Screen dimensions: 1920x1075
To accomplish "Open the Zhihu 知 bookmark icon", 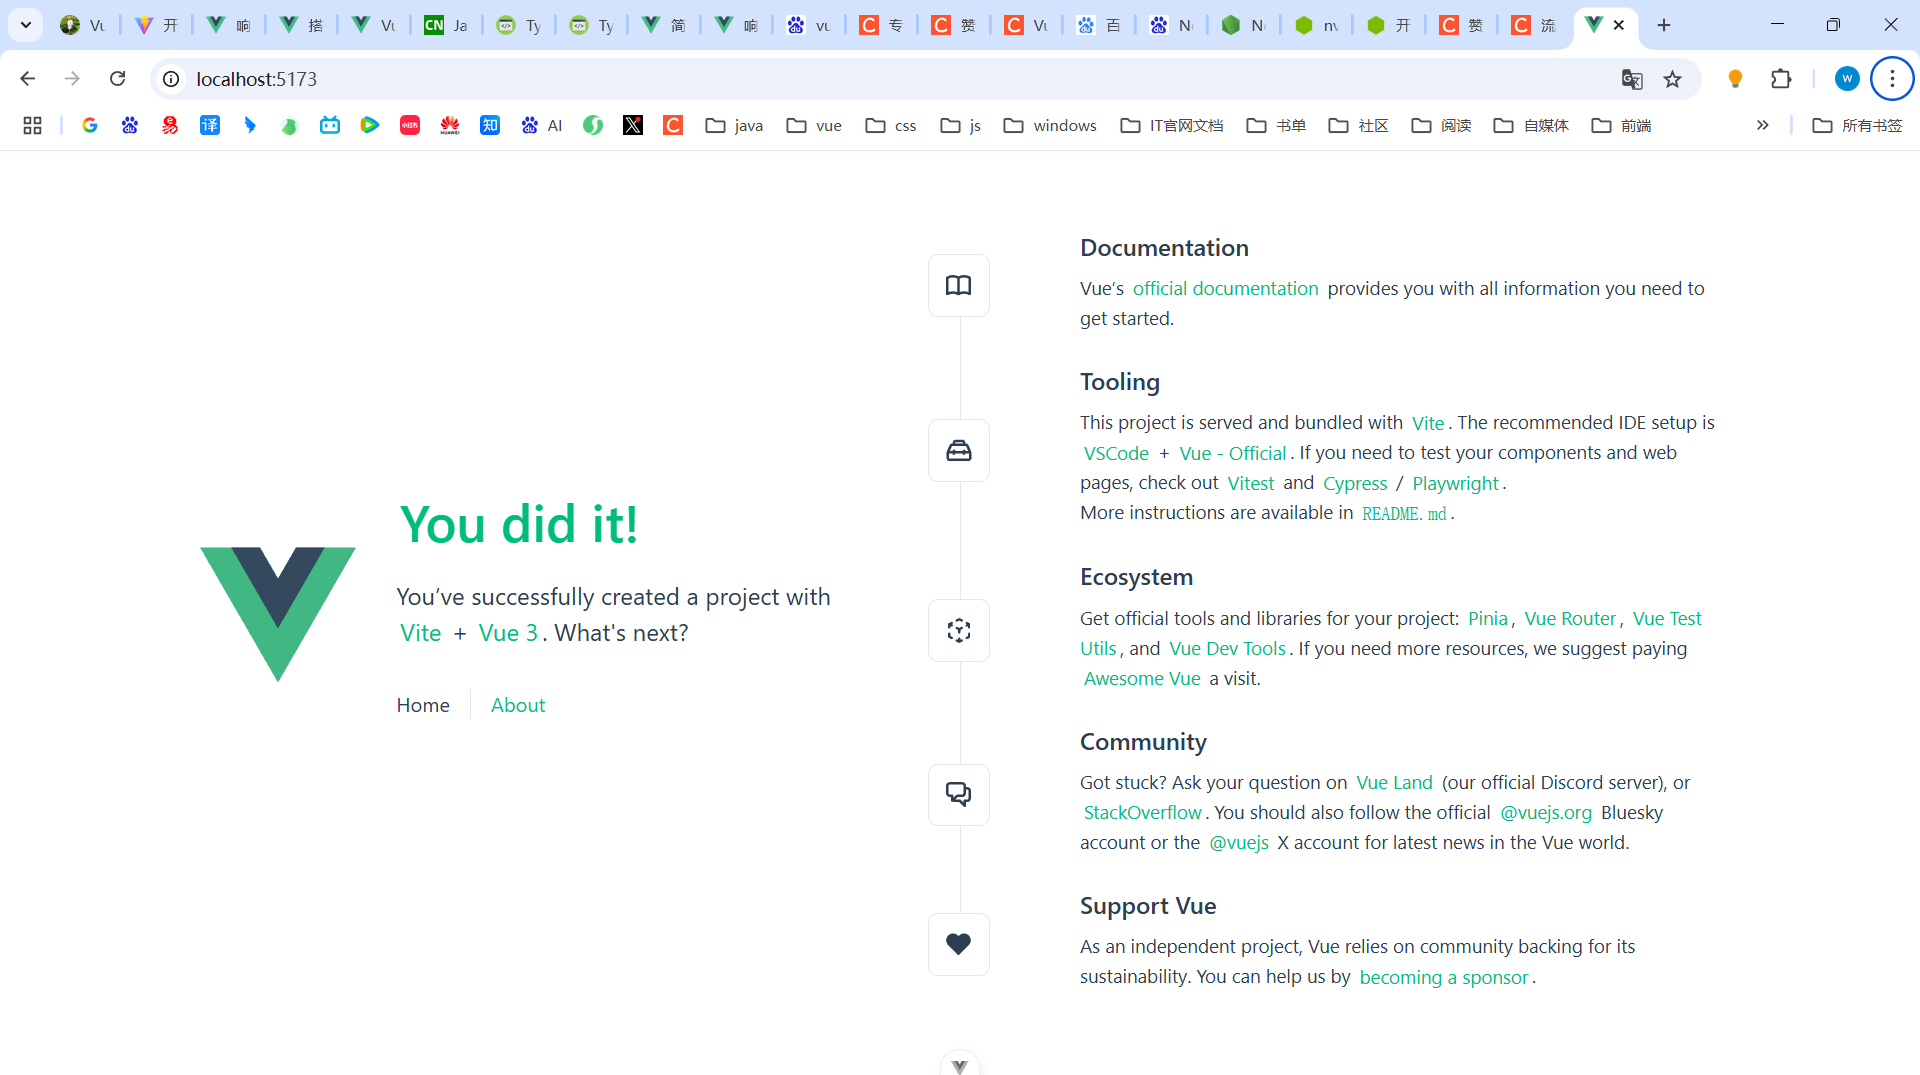I will pyautogui.click(x=490, y=125).
